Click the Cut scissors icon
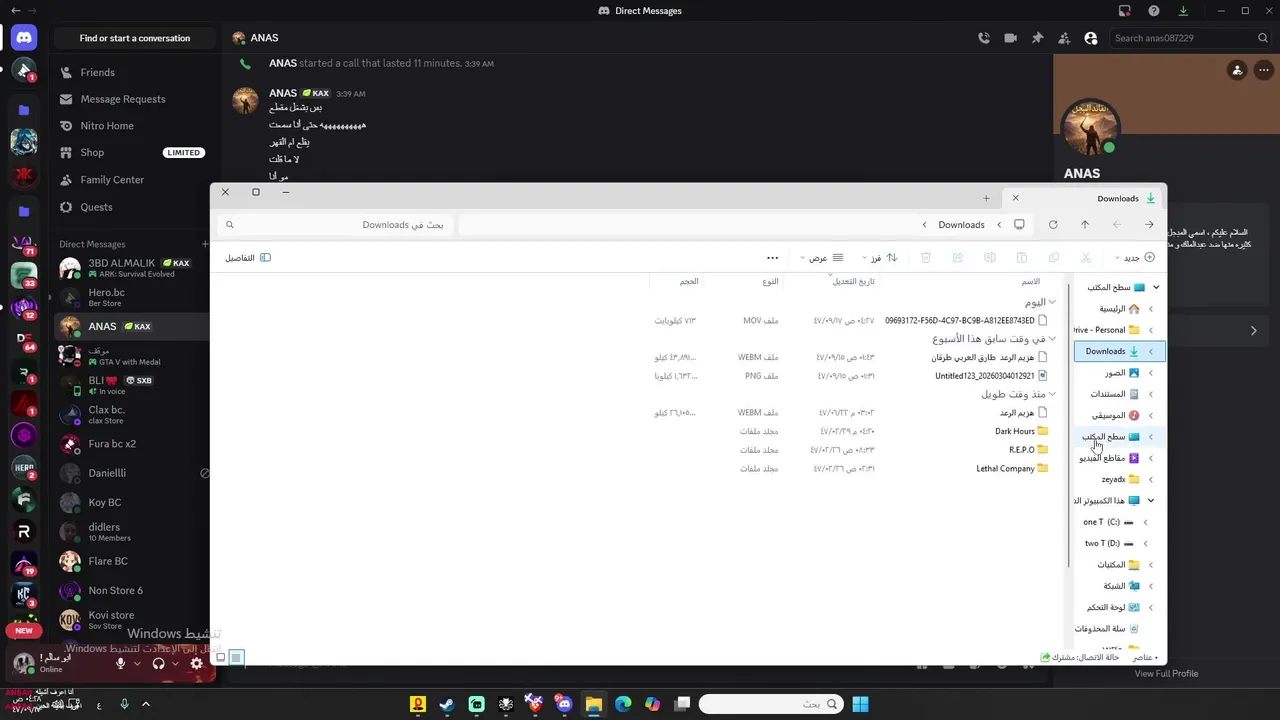Viewport: 1280px width, 720px height. click(1086, 258)
